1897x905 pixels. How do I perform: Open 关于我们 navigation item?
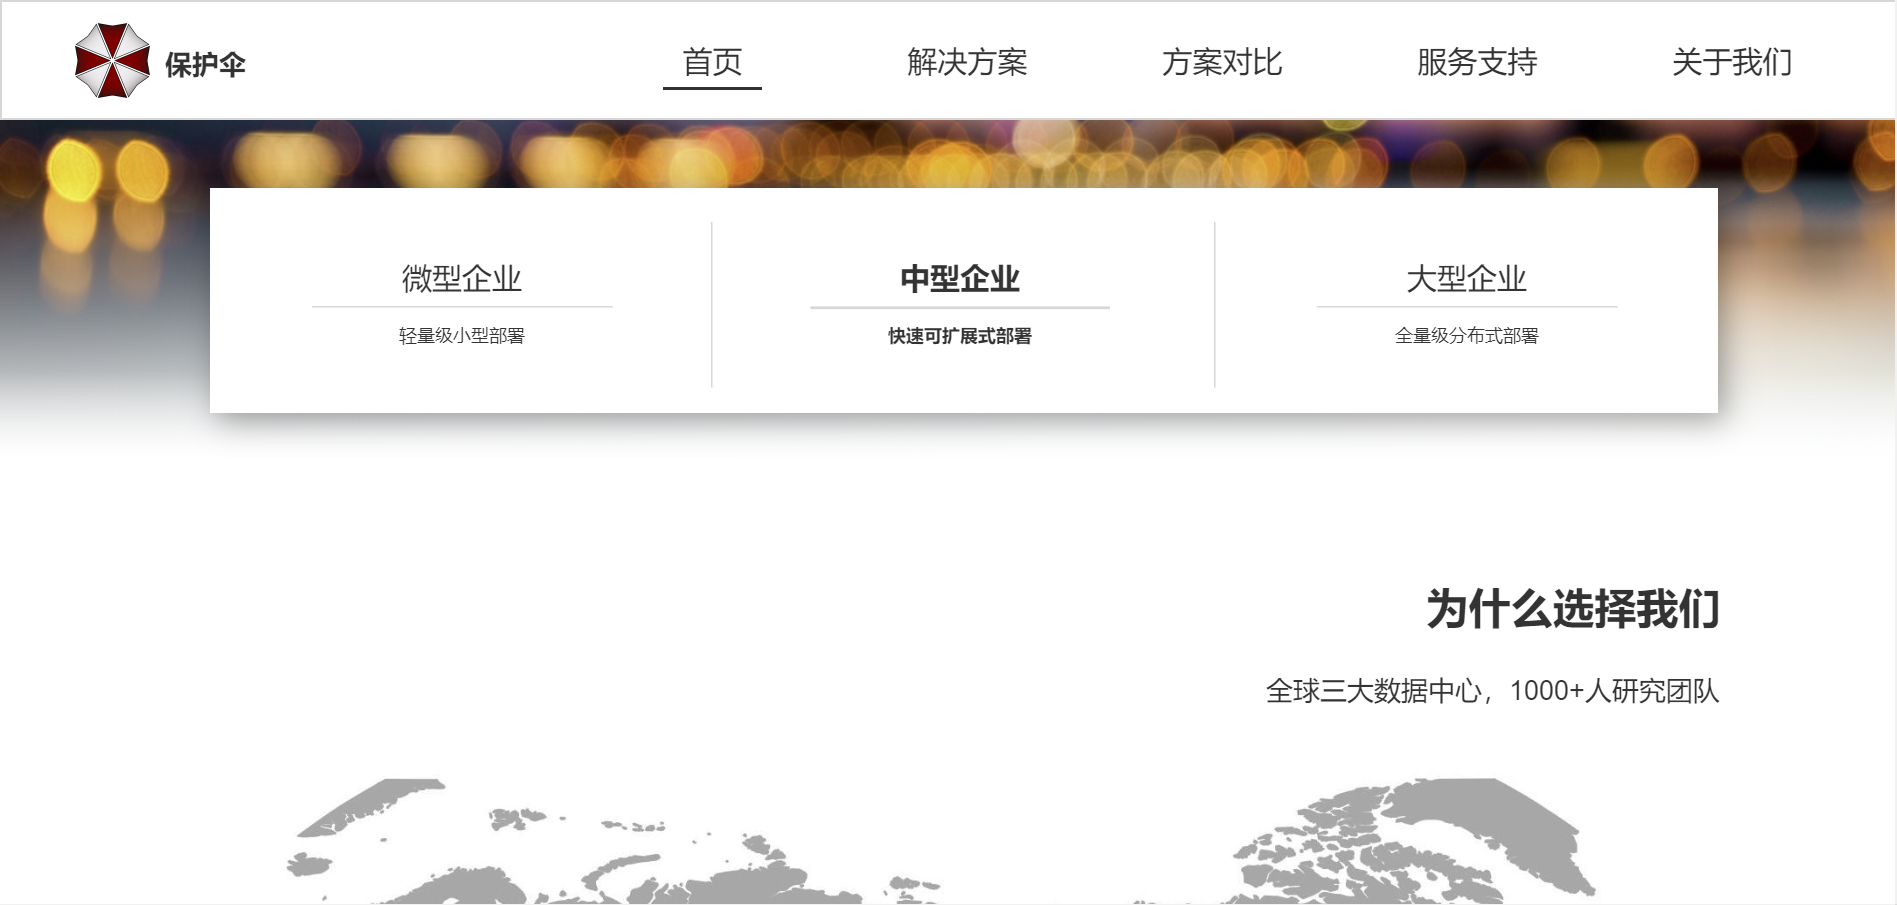coord(1732,62)
